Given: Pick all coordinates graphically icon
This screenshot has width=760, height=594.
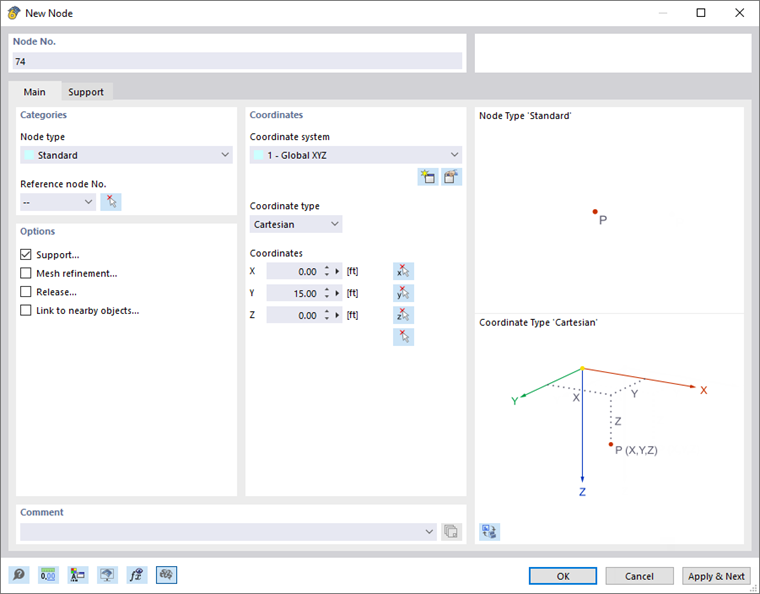Looking at the screenshot, I should tap(403, 337).
